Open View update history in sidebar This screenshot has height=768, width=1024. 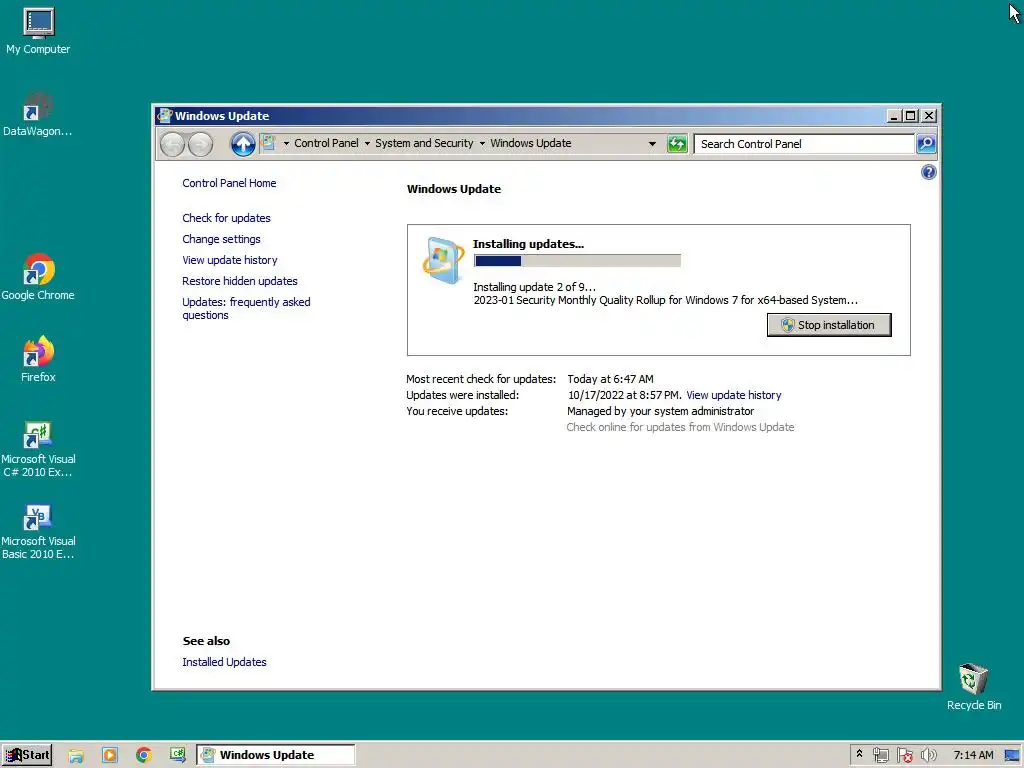[230, 260]
